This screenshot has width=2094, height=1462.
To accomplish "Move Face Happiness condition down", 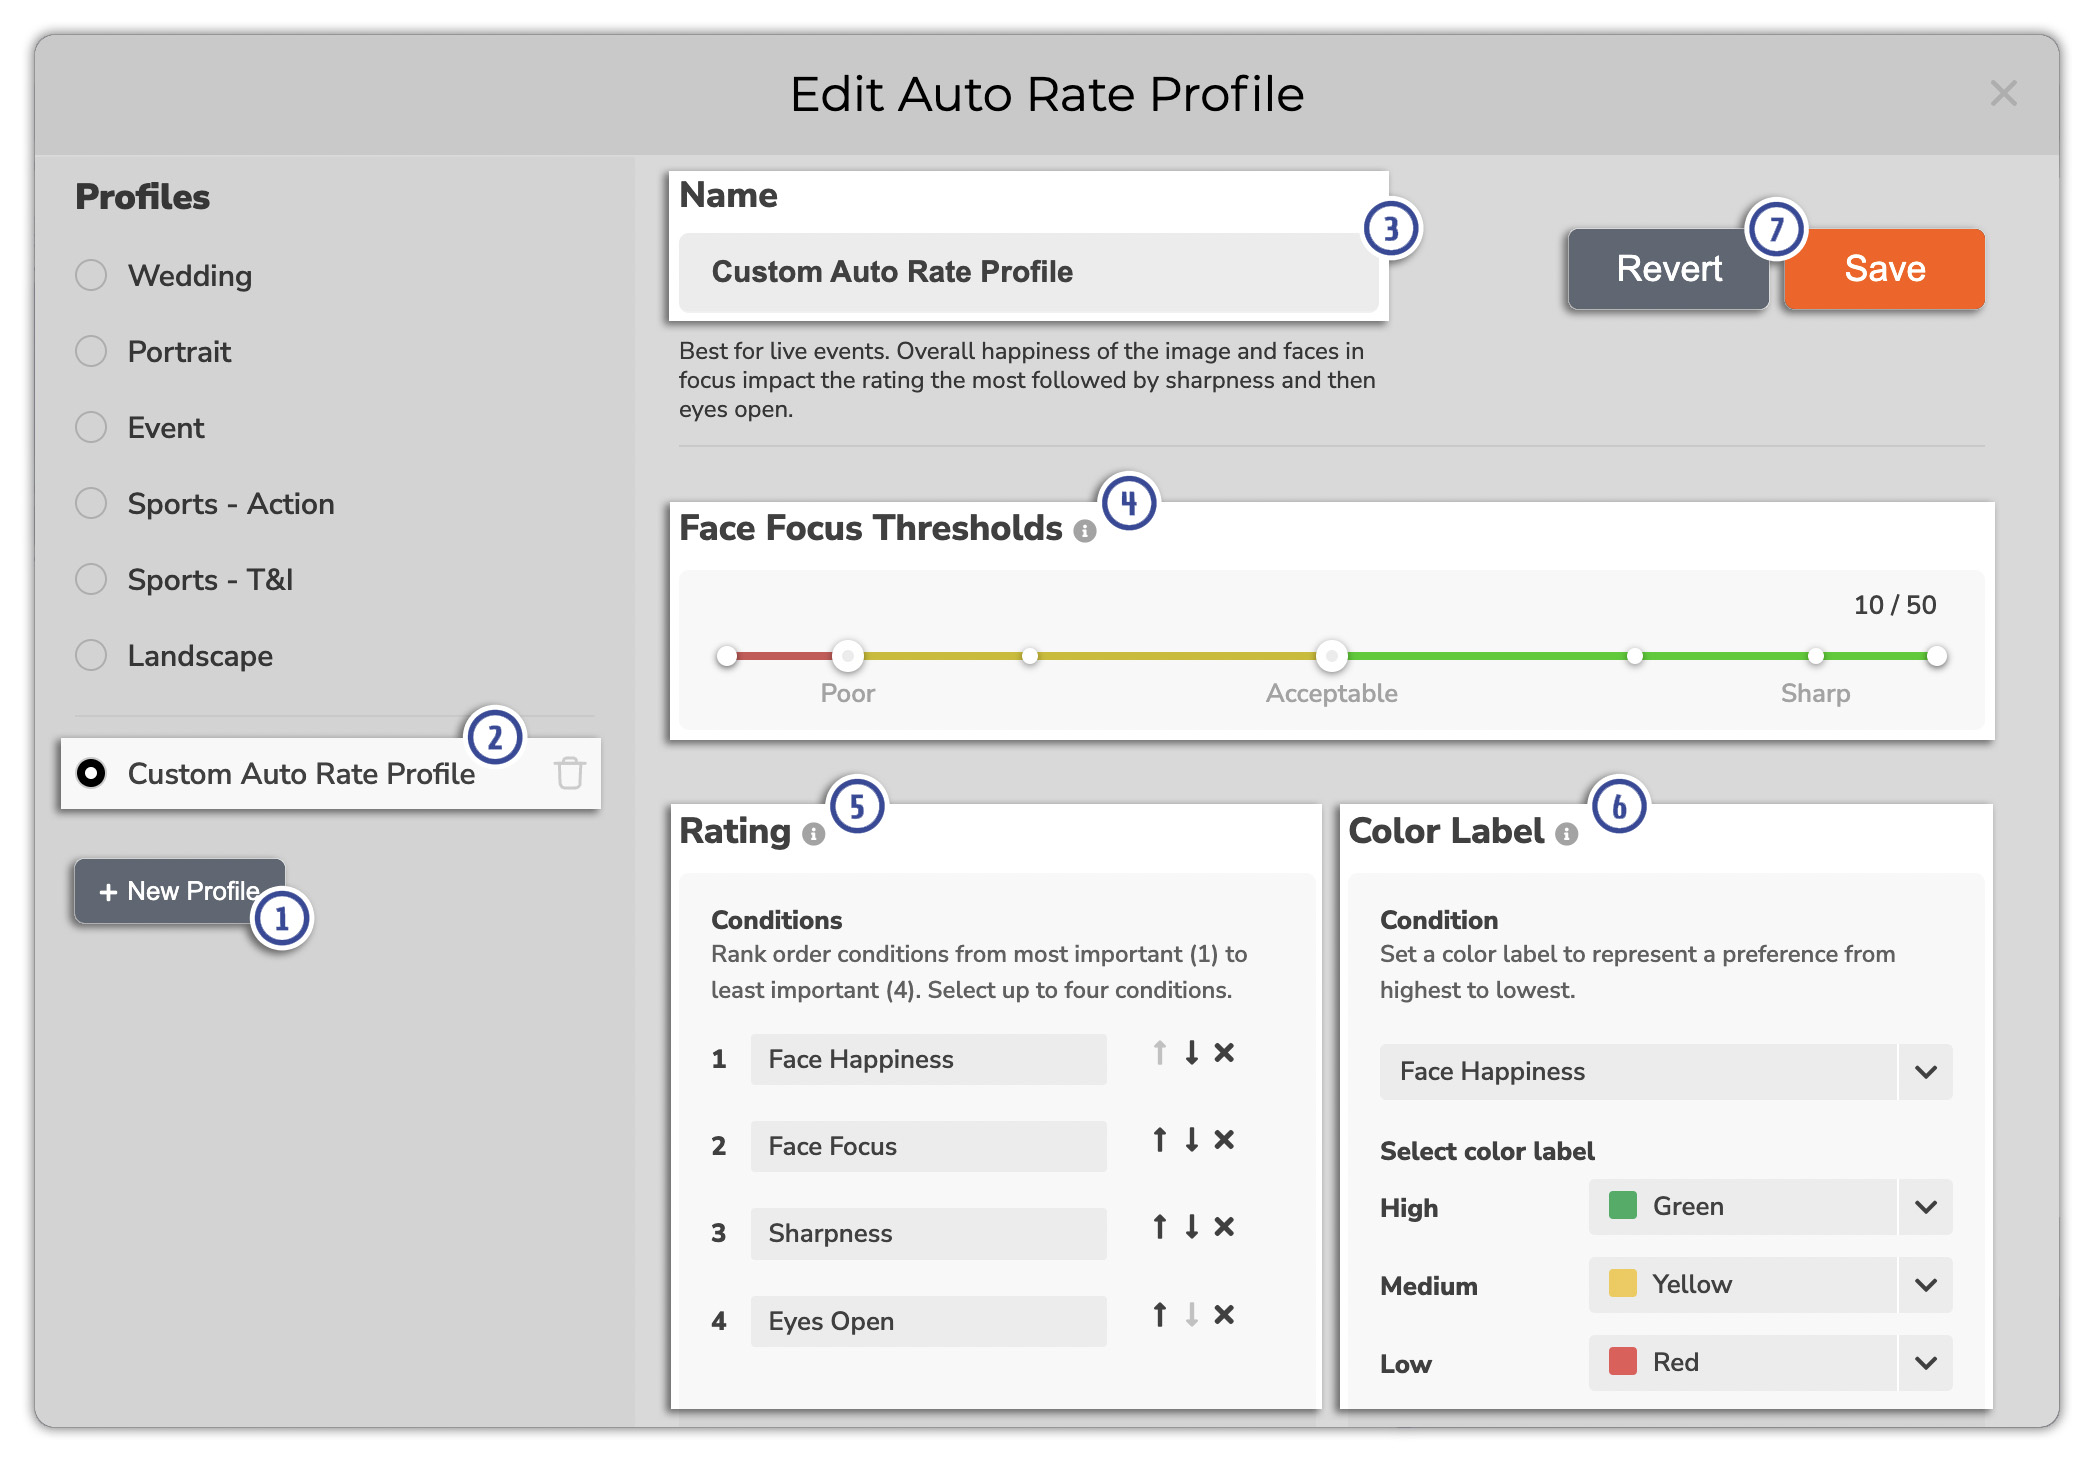I will tap(1191, 1053).
